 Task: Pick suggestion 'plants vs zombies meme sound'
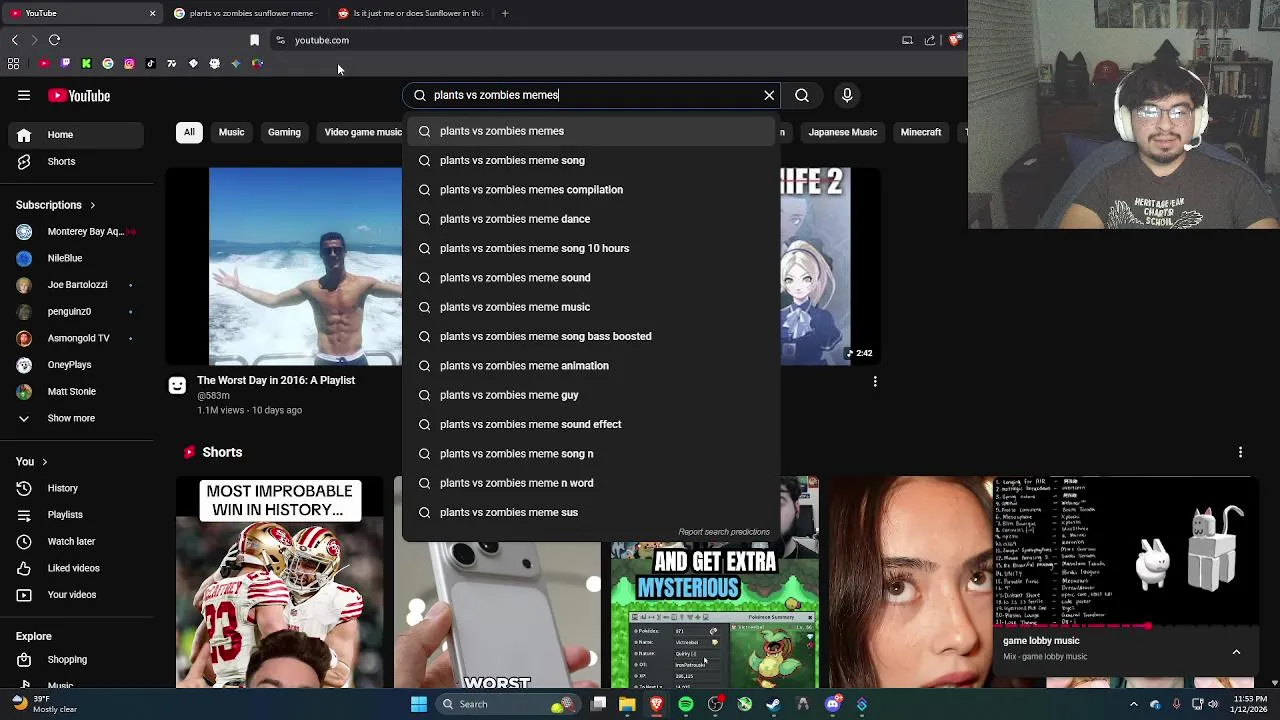590,278
